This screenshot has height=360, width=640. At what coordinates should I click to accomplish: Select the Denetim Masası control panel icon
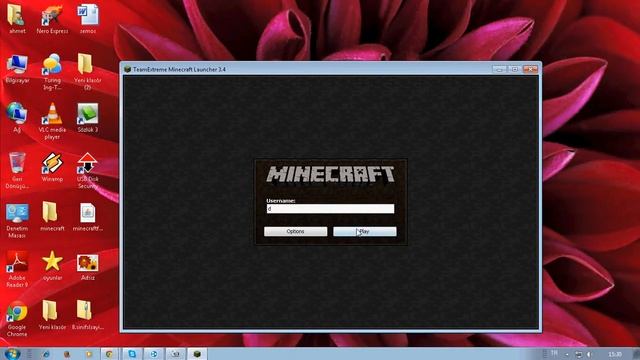[x=17, y=220]
